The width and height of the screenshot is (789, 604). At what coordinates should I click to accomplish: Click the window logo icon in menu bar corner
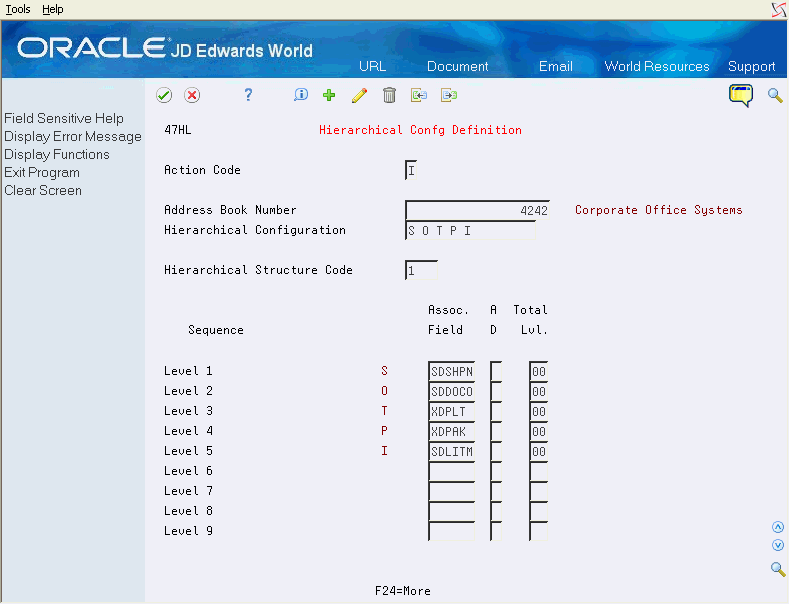[x=779, y=10]
